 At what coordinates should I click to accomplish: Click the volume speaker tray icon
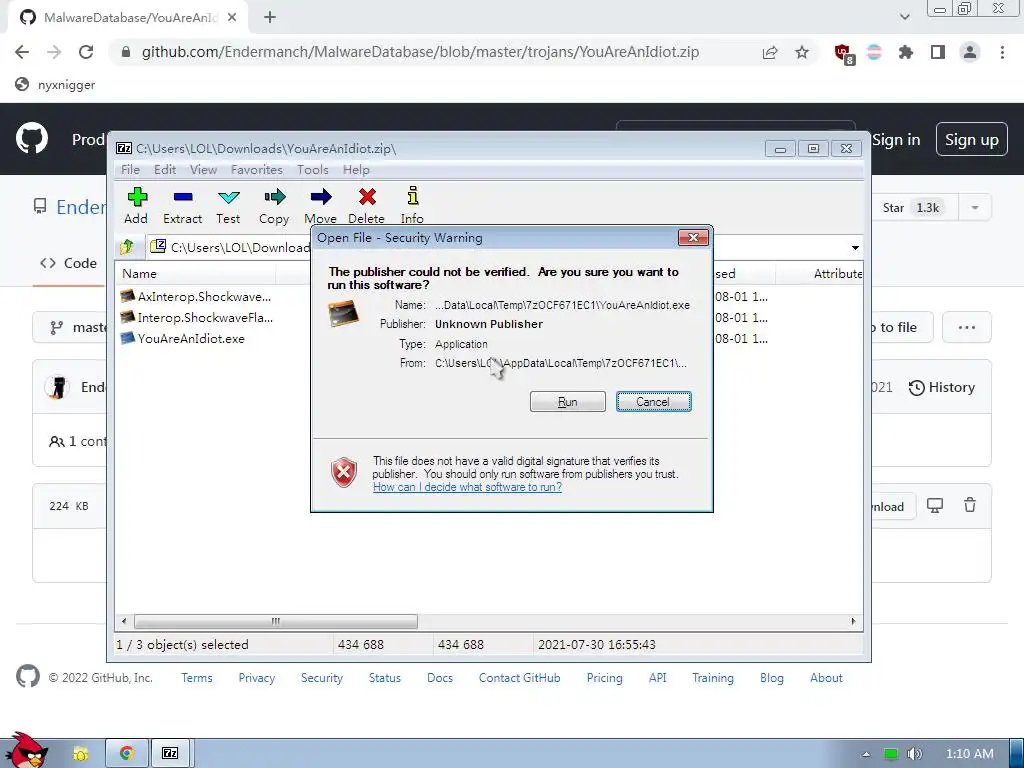914,754
